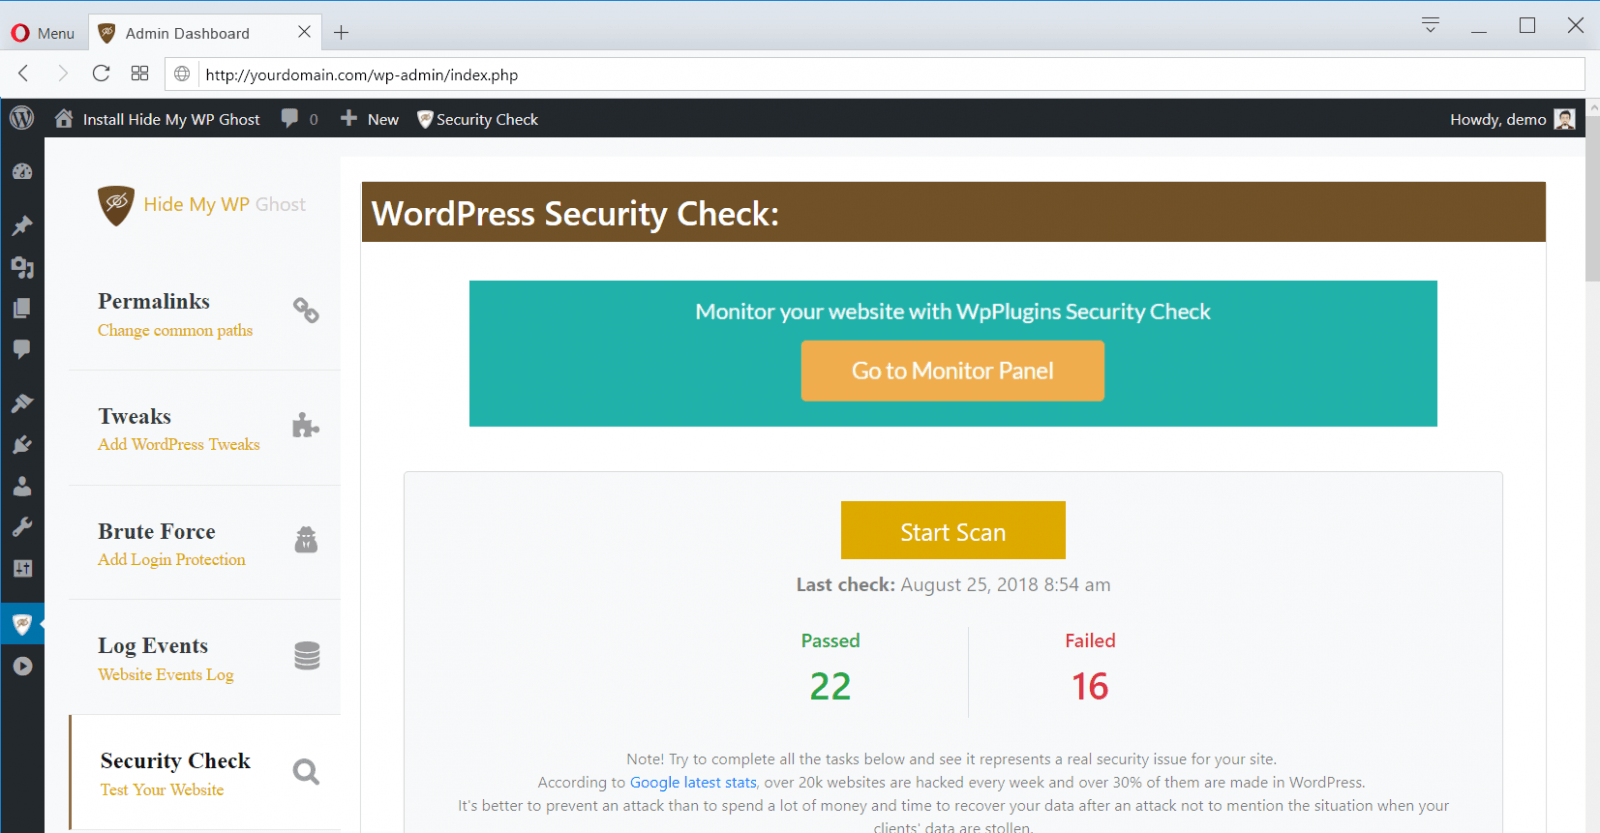This screenshot has height=833, width=1600.
Task: Open the Dashboard gauge icon in sidebar
Action: coord(22,172)
